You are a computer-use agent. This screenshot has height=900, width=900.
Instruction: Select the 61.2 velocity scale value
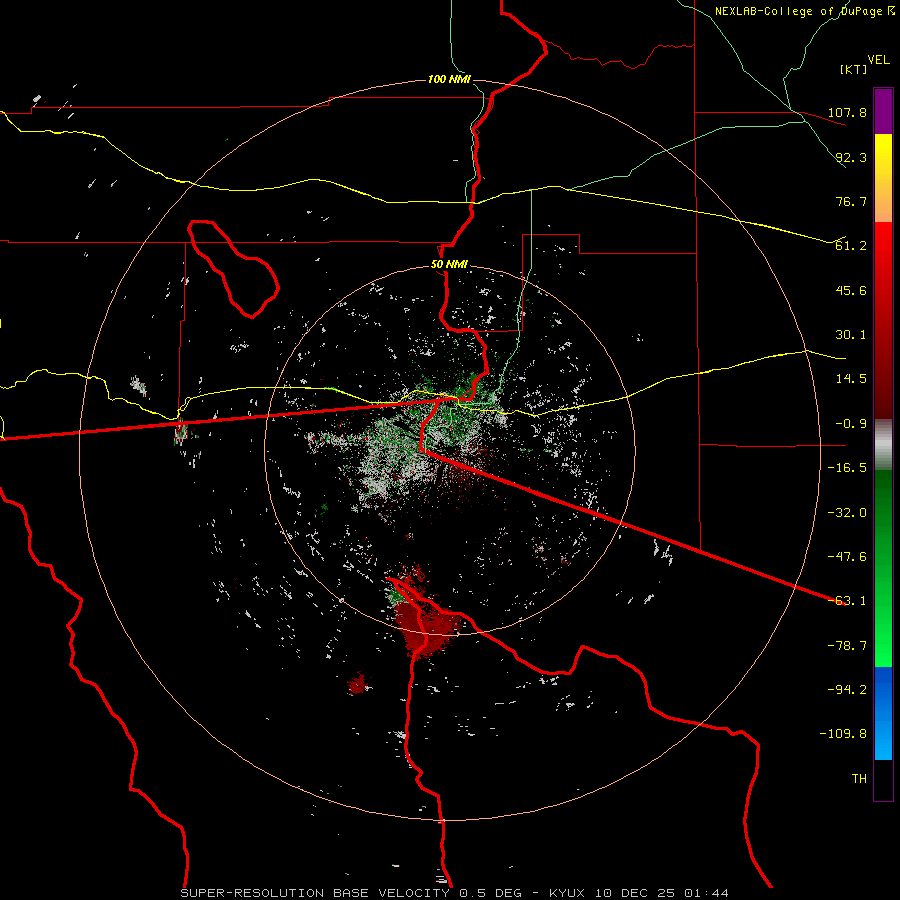(851, 246)
